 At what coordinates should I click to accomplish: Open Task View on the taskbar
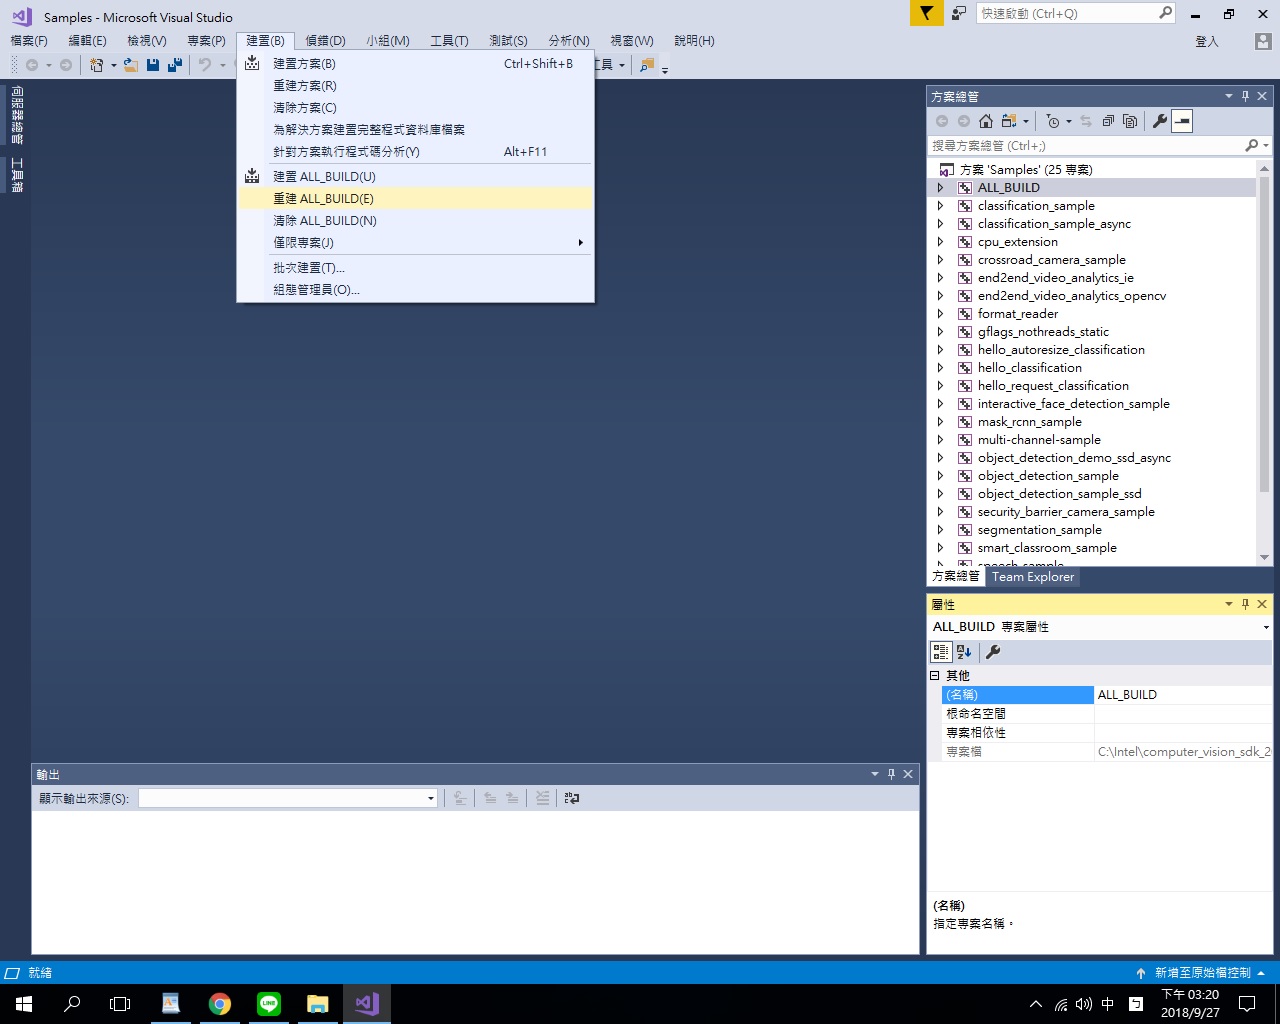coord(120,1004)
